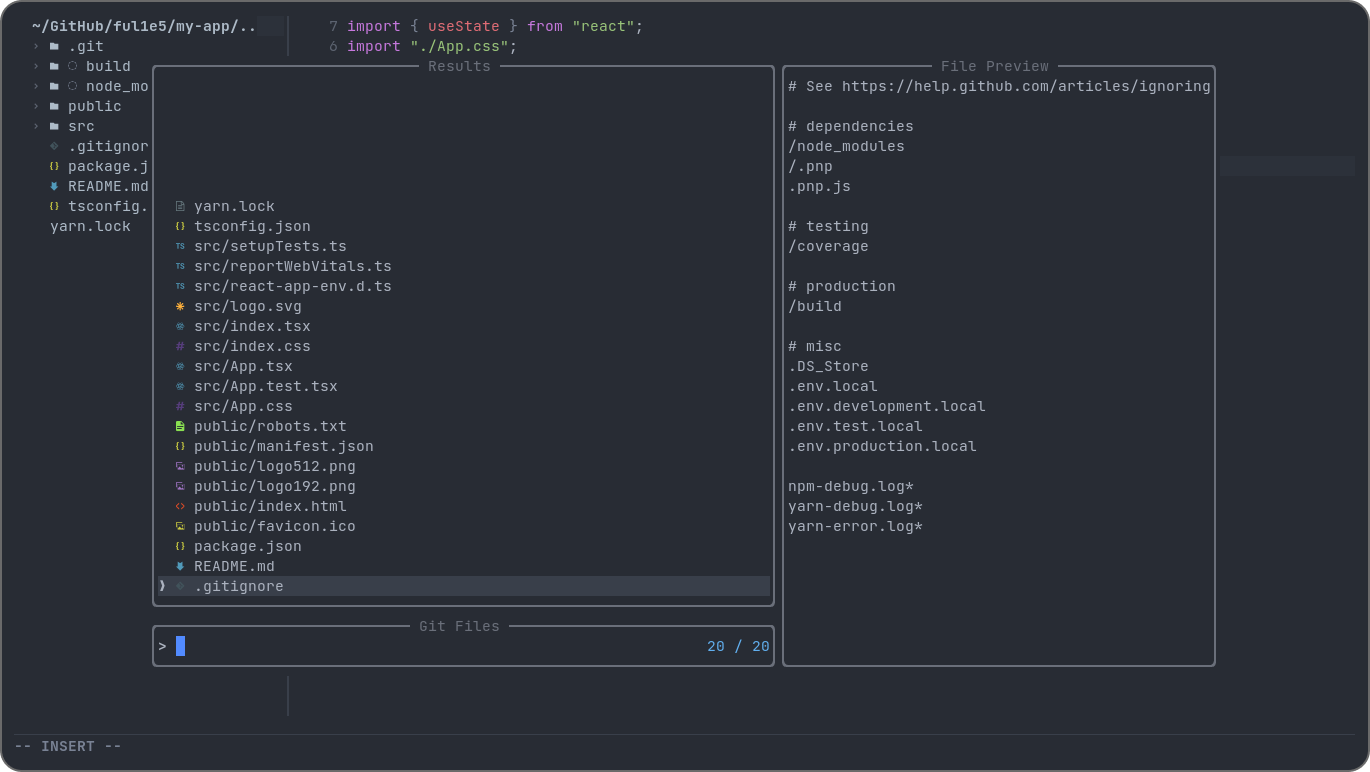Viewport: 1370px width, 772px height.
Task: Click the build folder icon in tree
Action: [x=54, y=66]
